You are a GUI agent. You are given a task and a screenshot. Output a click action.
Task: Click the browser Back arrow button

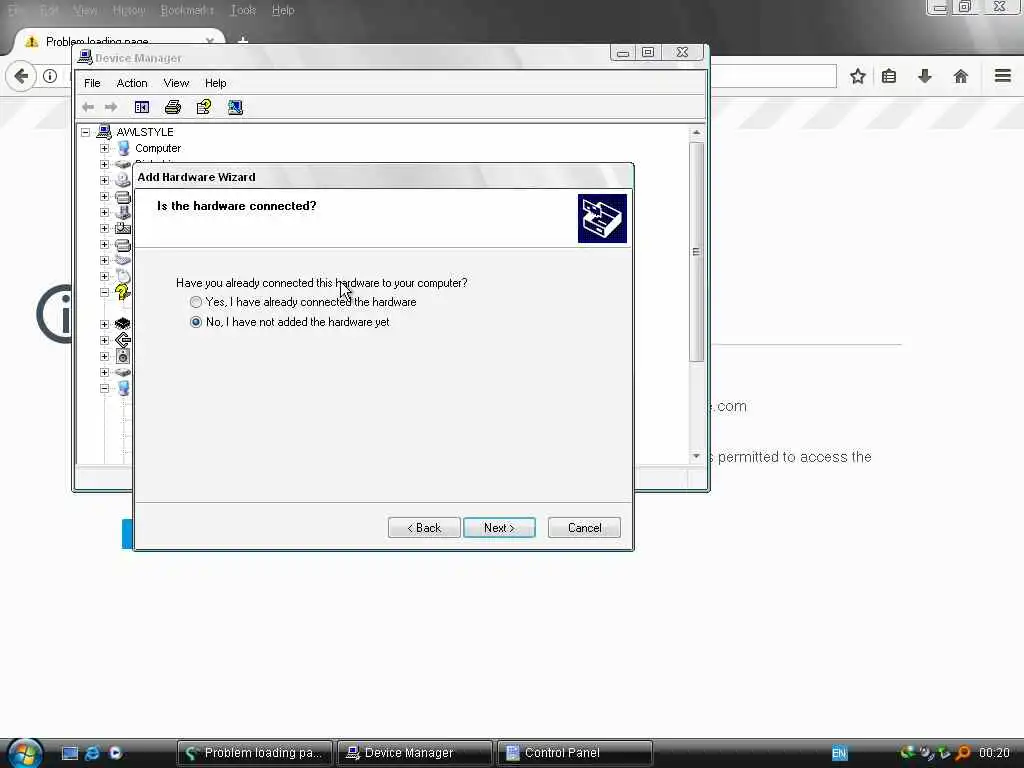tap(21, 76)
